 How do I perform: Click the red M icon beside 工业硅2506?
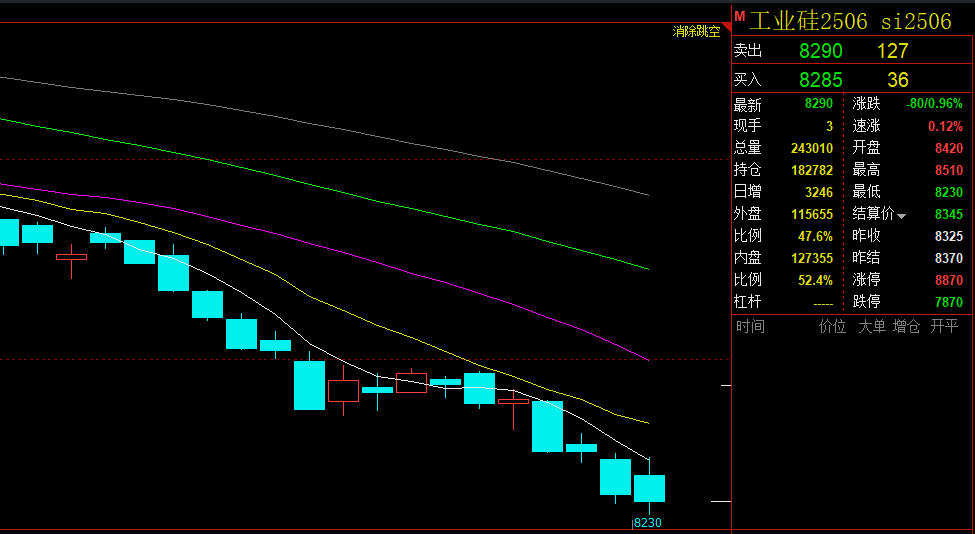click(739, 16)
